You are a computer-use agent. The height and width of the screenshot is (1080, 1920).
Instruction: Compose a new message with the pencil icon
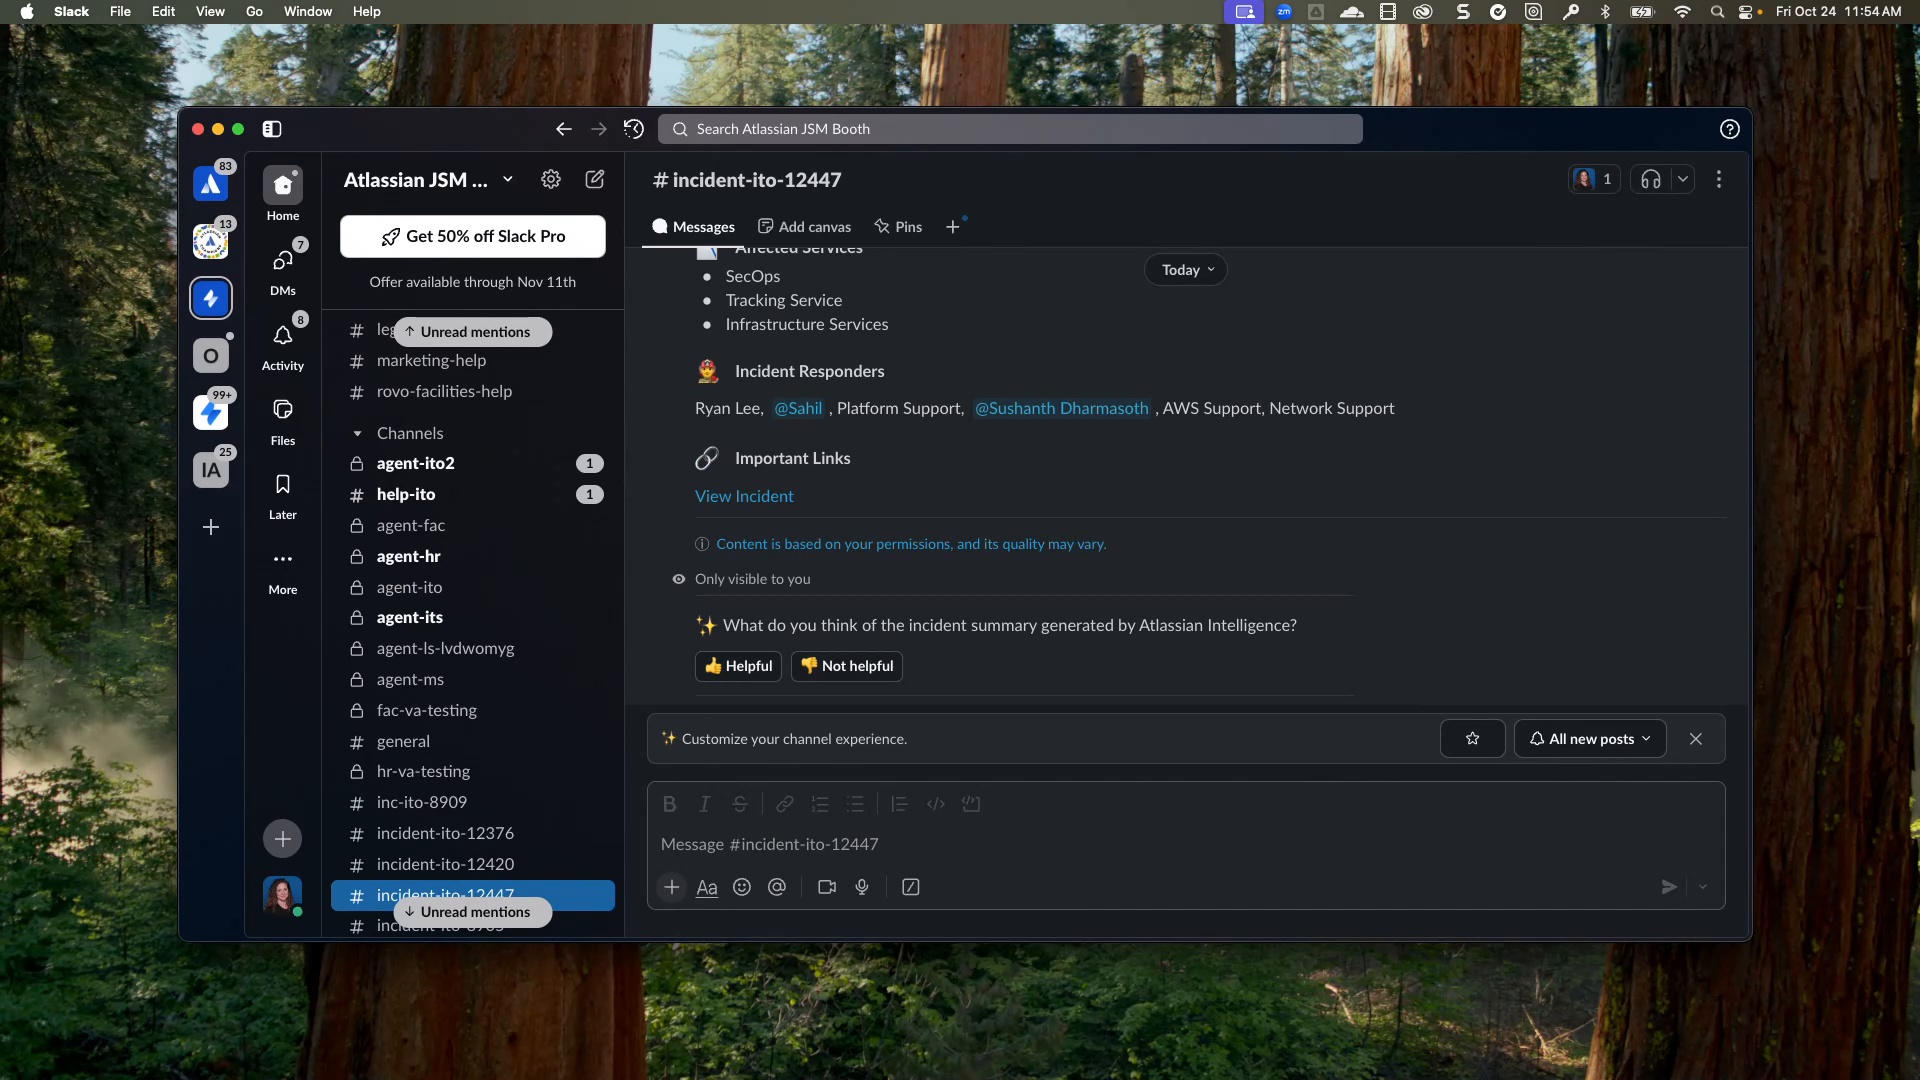[x=594, y=179]
